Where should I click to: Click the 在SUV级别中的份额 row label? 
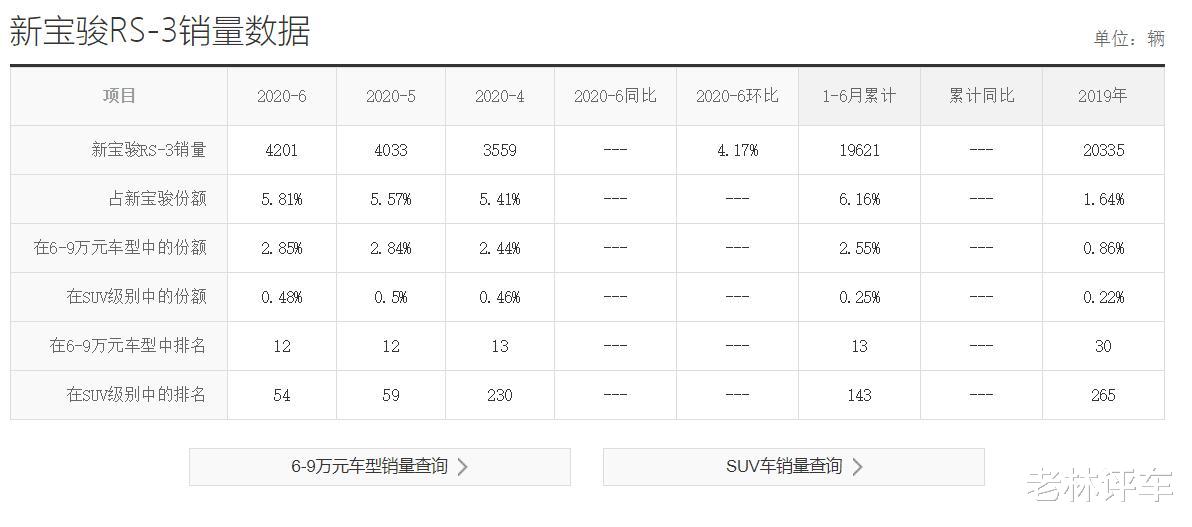[136, 297]
